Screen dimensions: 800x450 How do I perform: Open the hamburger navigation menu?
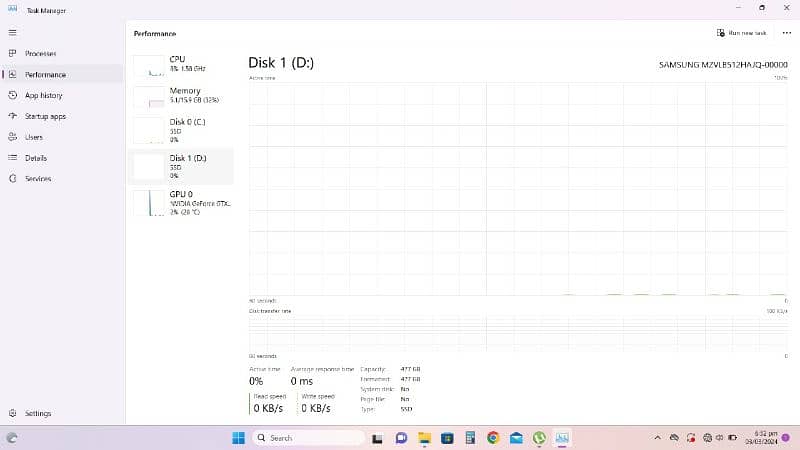point(13,33)
